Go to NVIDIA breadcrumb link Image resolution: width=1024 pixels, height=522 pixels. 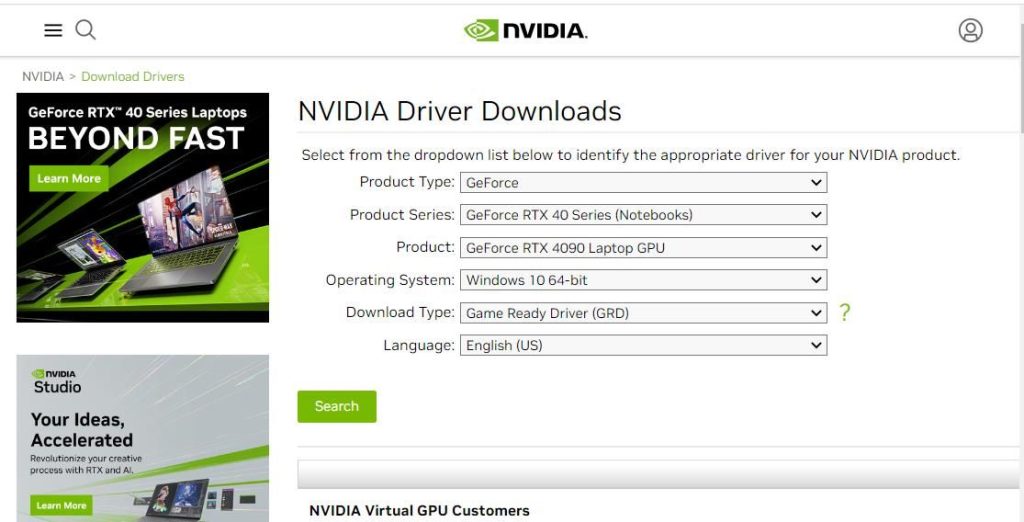click(43, 77)
